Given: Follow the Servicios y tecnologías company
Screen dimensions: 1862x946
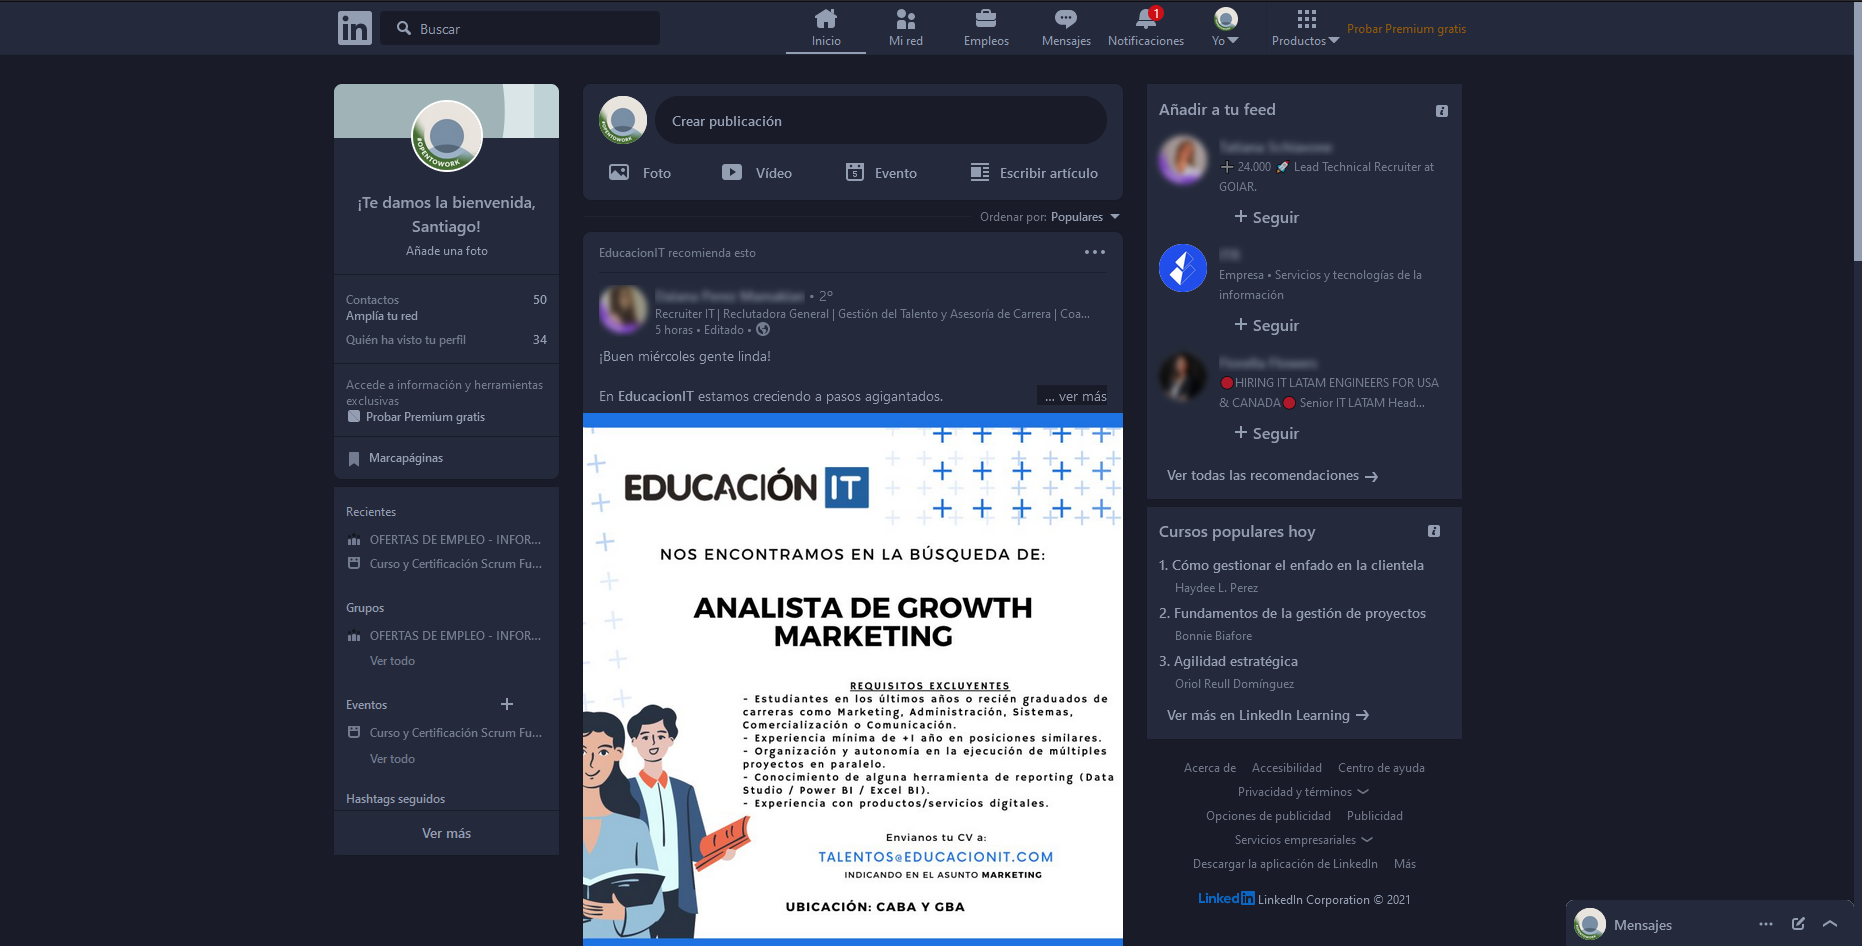Looking at the screenshot, I should [1267, 325].
